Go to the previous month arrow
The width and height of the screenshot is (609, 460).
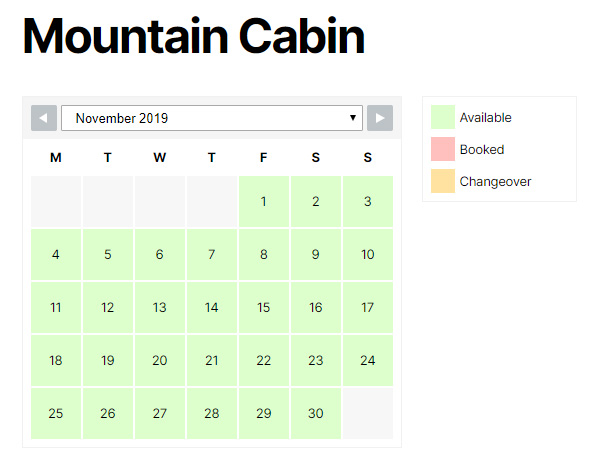point(44,118)
